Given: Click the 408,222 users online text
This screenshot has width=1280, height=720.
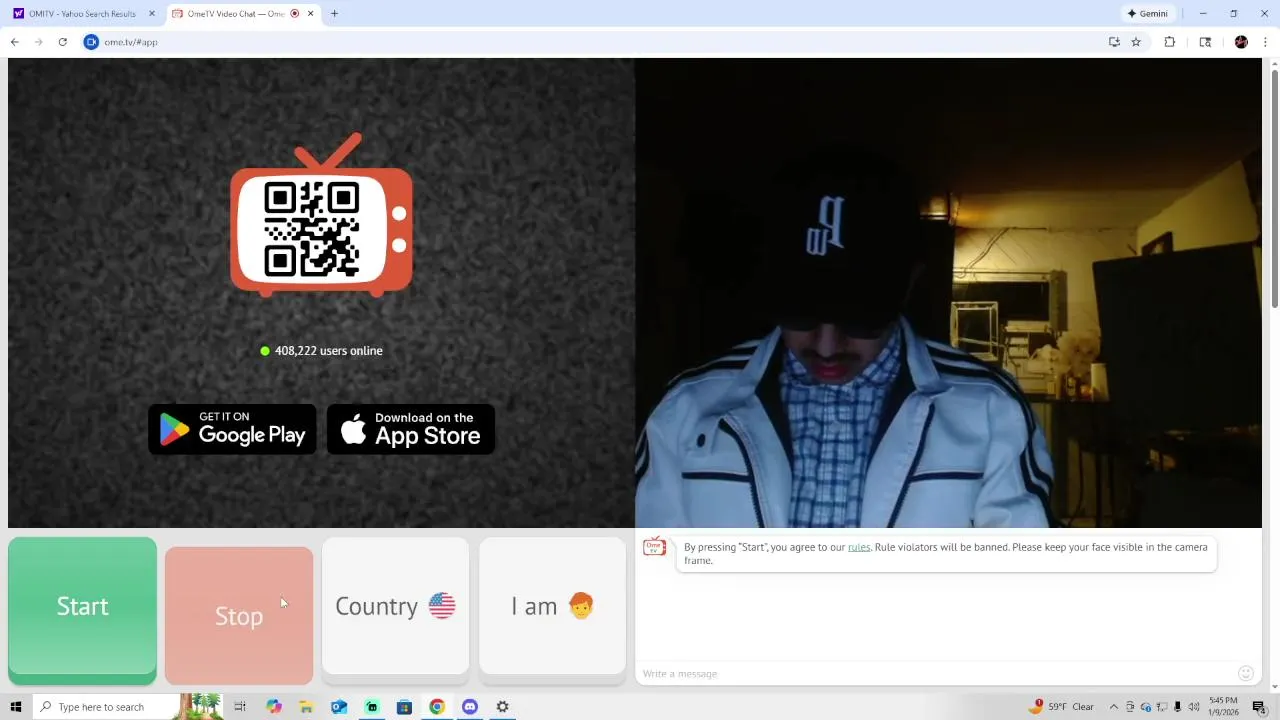Looking at the screenshot, I should pos(328,351).
